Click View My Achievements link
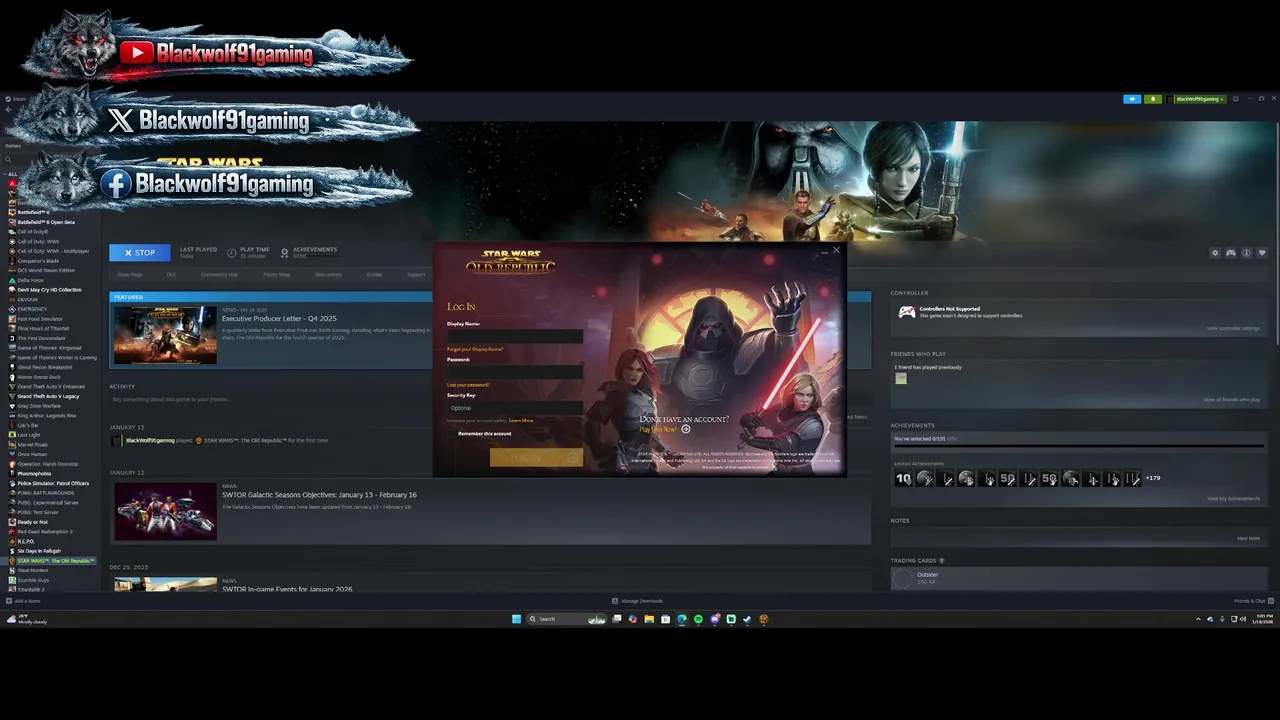This screenshot has height=720, width=1280. click(1233, 498)
